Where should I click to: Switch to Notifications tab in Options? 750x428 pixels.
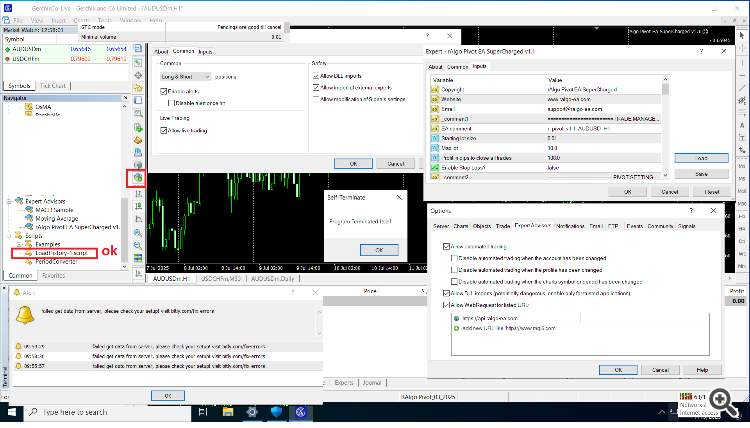click(570, 226)
